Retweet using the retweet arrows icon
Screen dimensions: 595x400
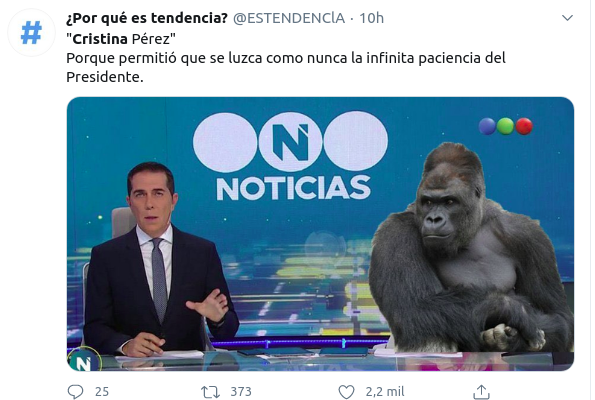(210, 392)
